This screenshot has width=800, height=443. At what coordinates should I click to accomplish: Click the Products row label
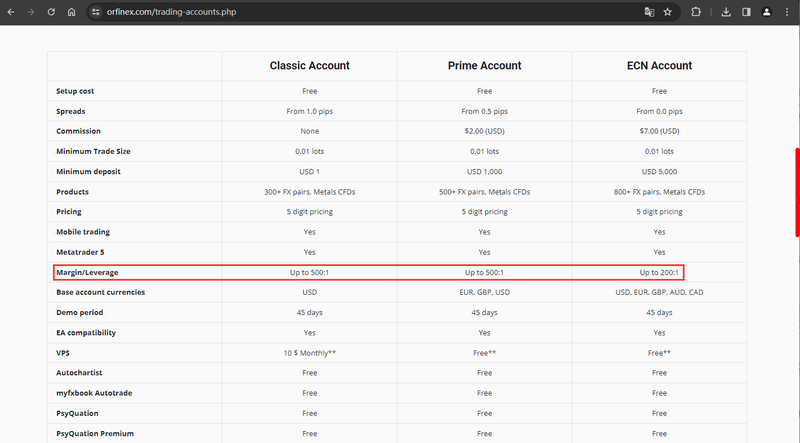tap(72, 192)
